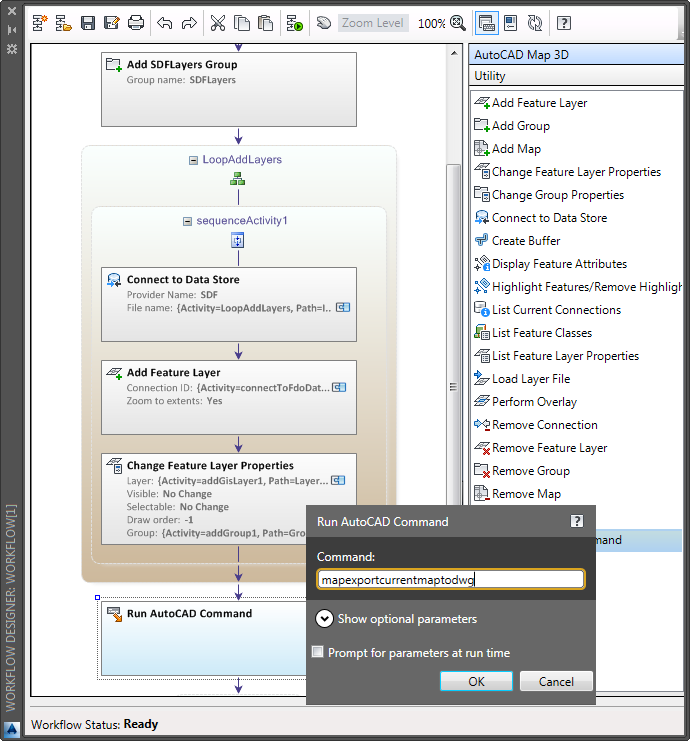This screenshot has width=690, height=741.
Task: Select List Feature Layer Properties activity
Action: click(x=556, y=356)
